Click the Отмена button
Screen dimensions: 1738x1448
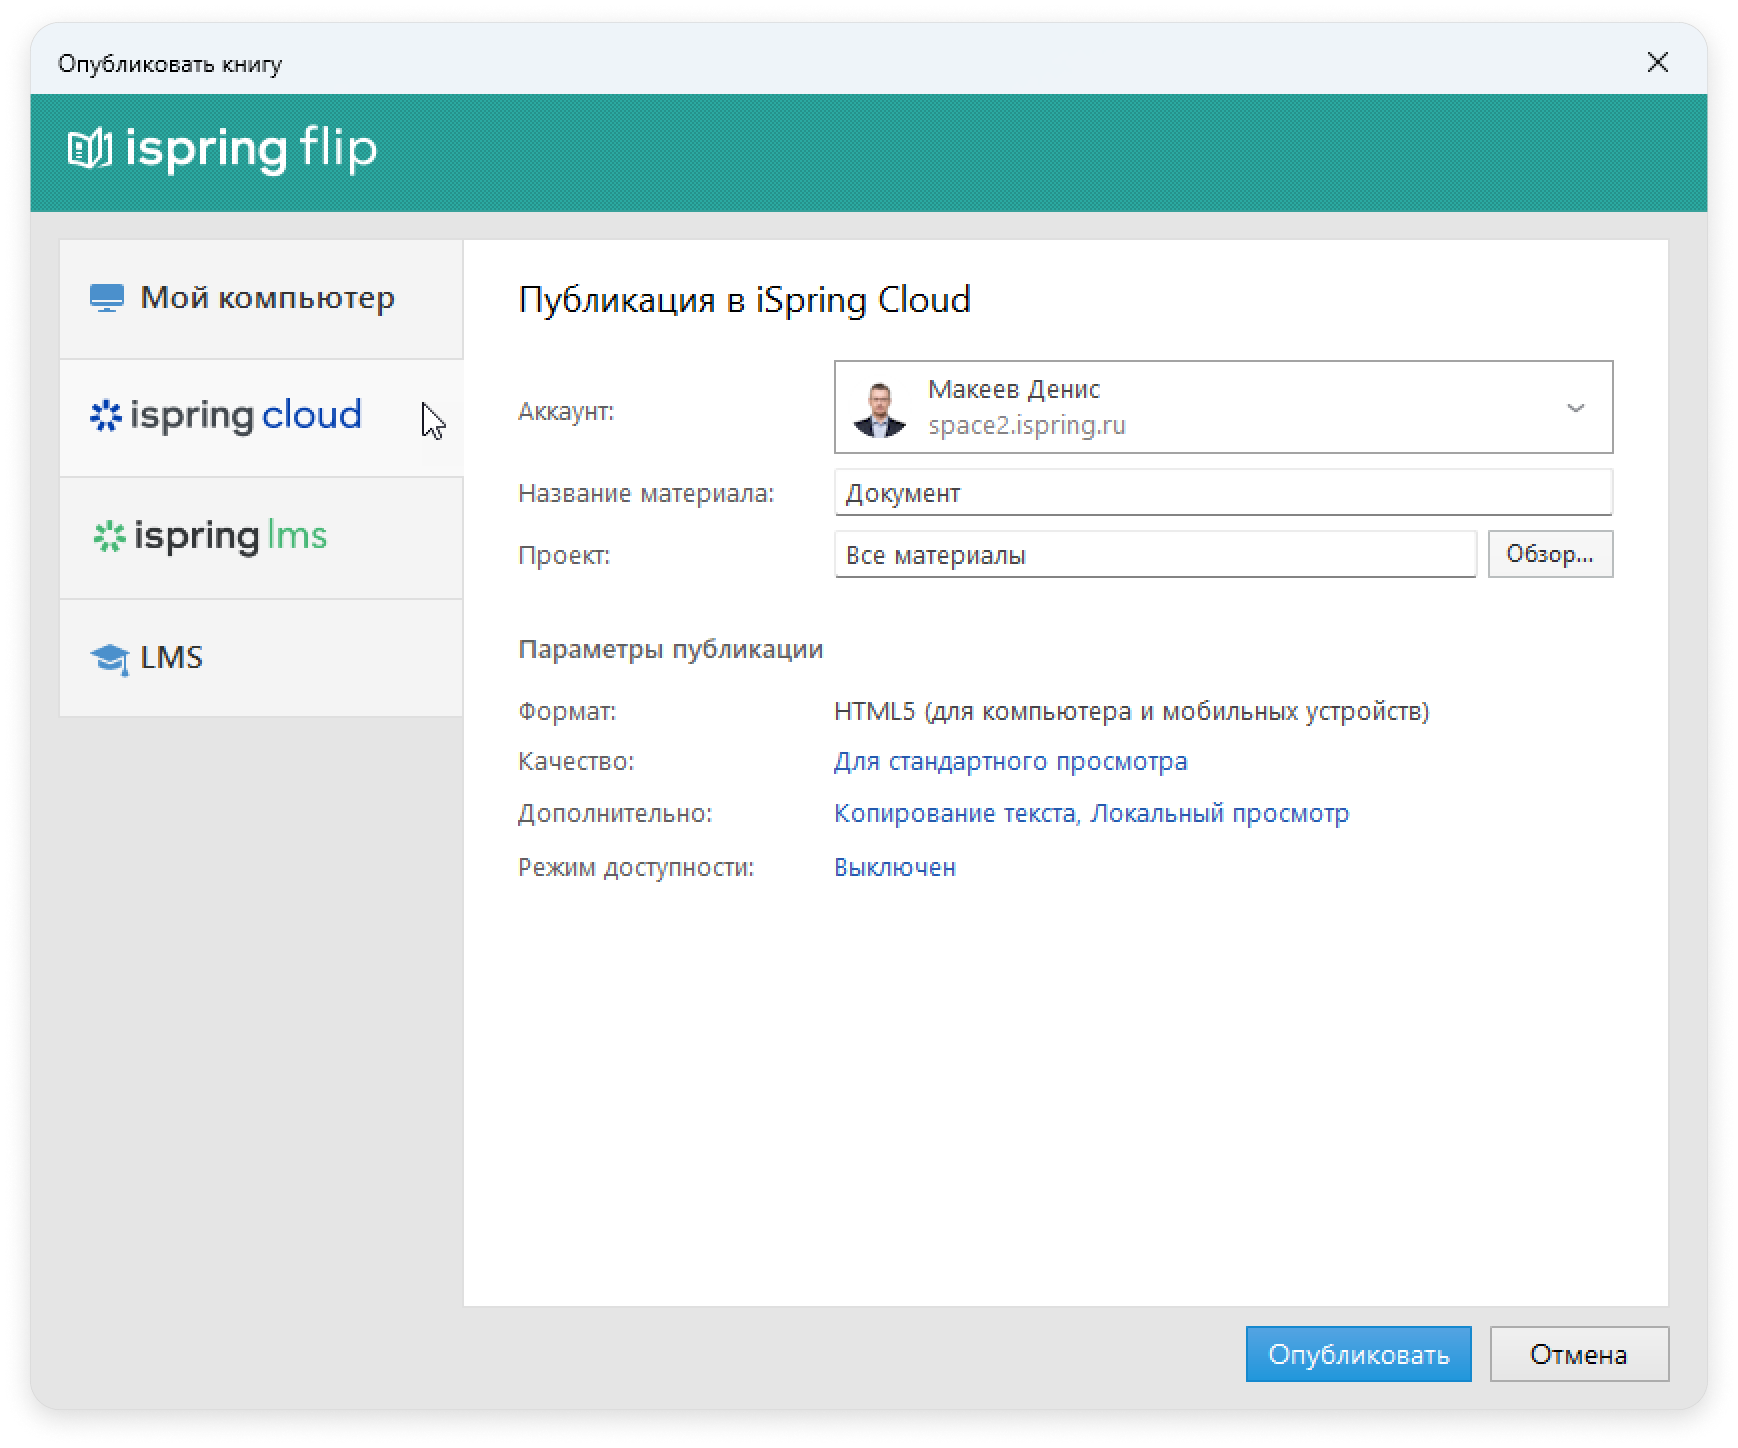(x=1579, y=1354)
